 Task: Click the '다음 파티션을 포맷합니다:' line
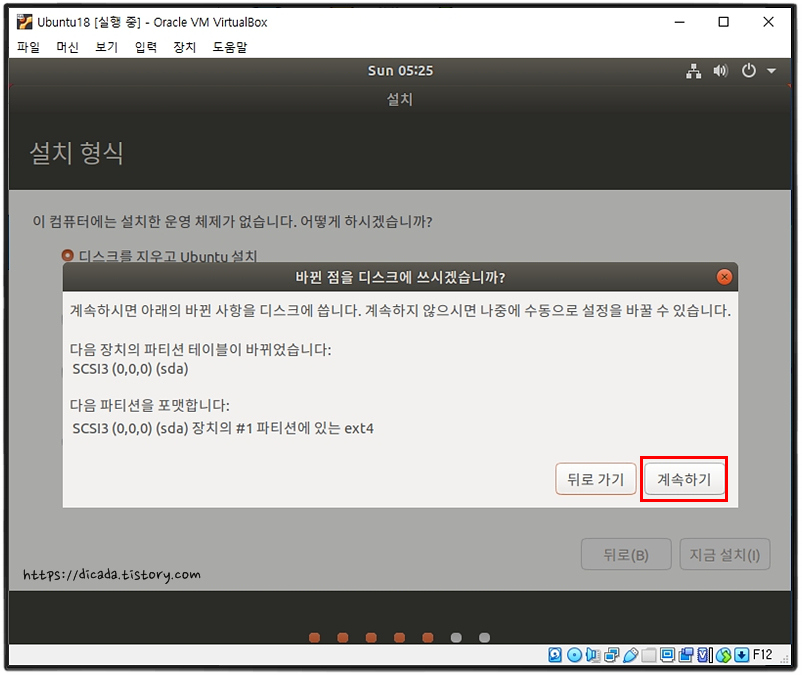pos(149,405)
